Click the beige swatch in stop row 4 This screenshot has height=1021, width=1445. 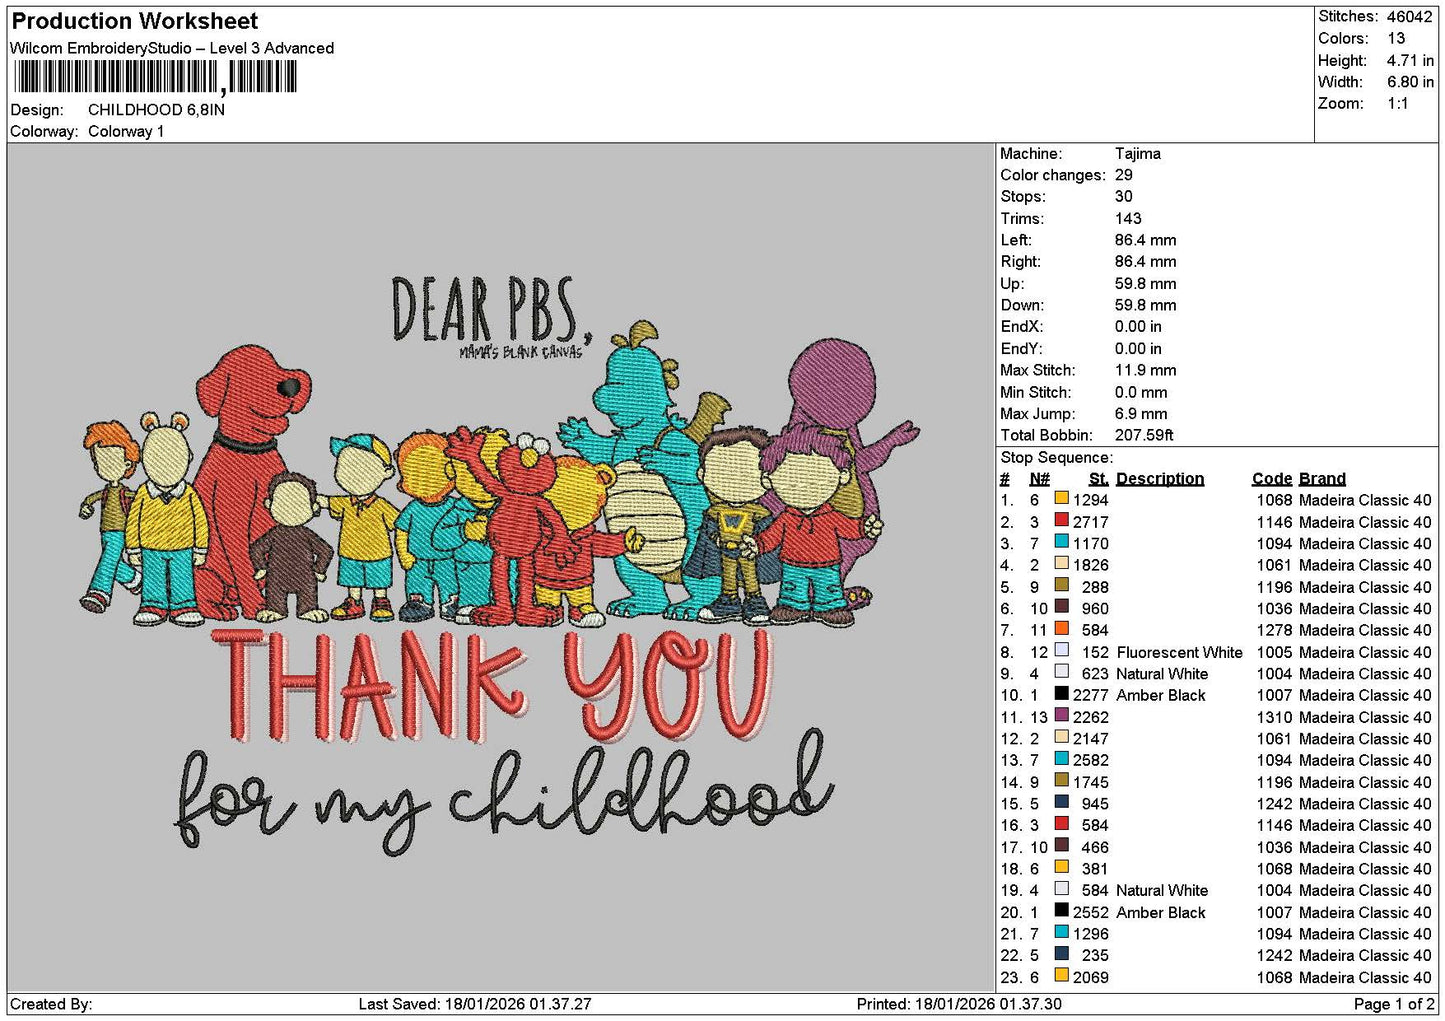click(1061, 564)
